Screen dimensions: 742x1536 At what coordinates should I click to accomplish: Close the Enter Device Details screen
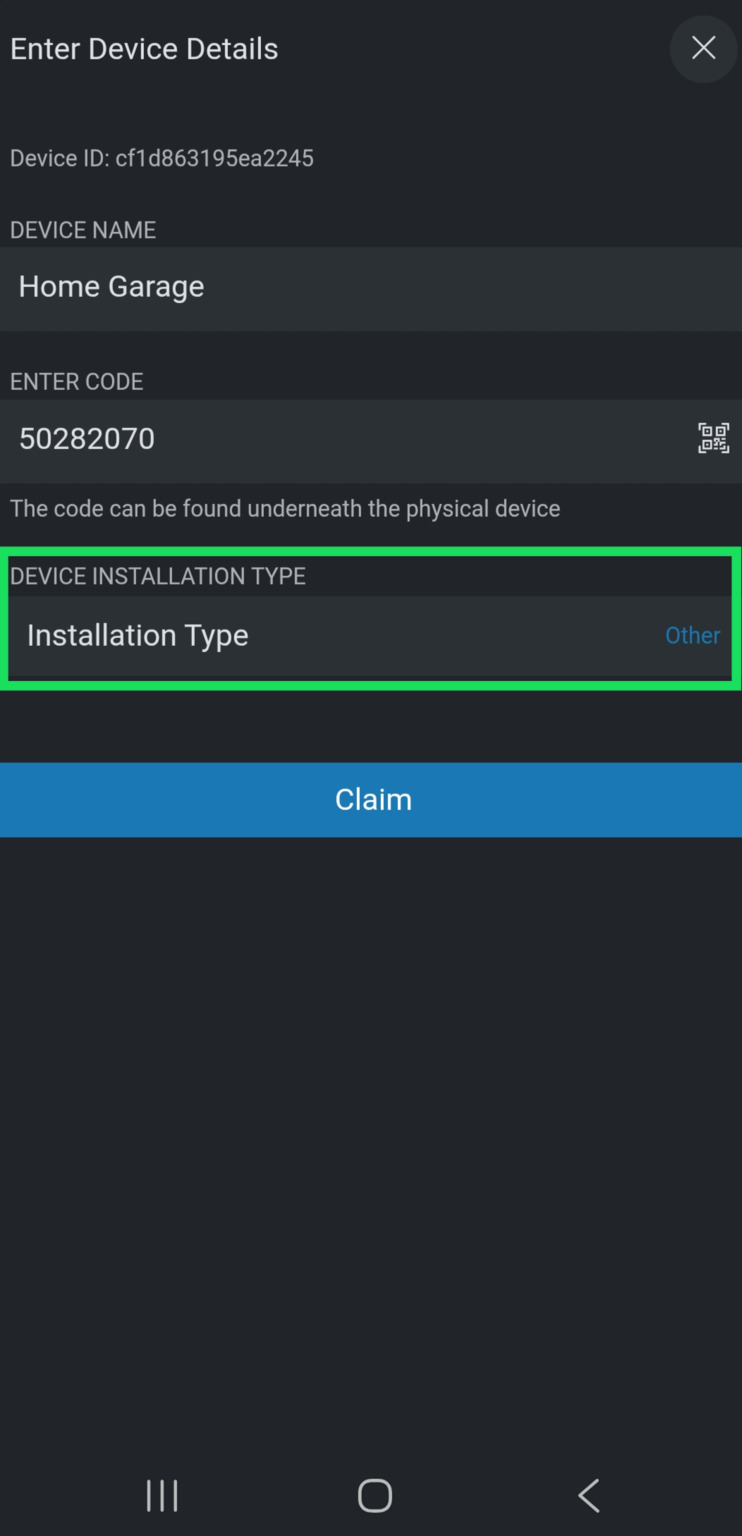point(703,48)
